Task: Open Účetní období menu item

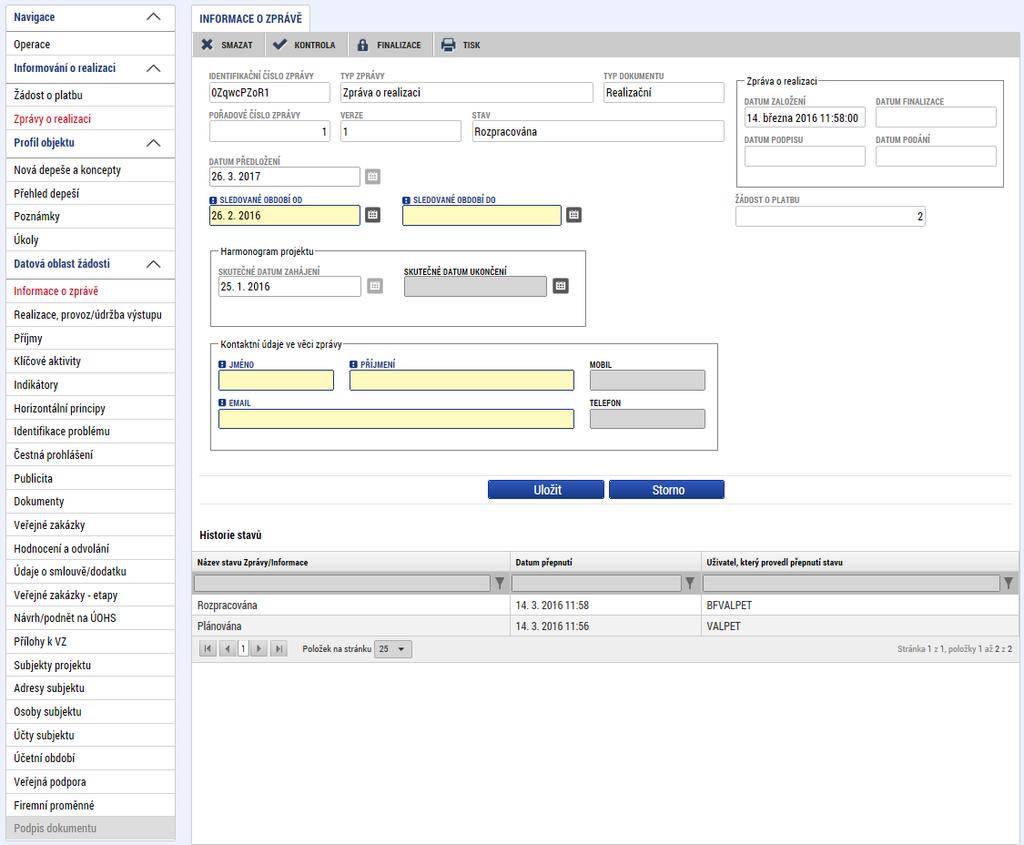Action: click(90, 758)
